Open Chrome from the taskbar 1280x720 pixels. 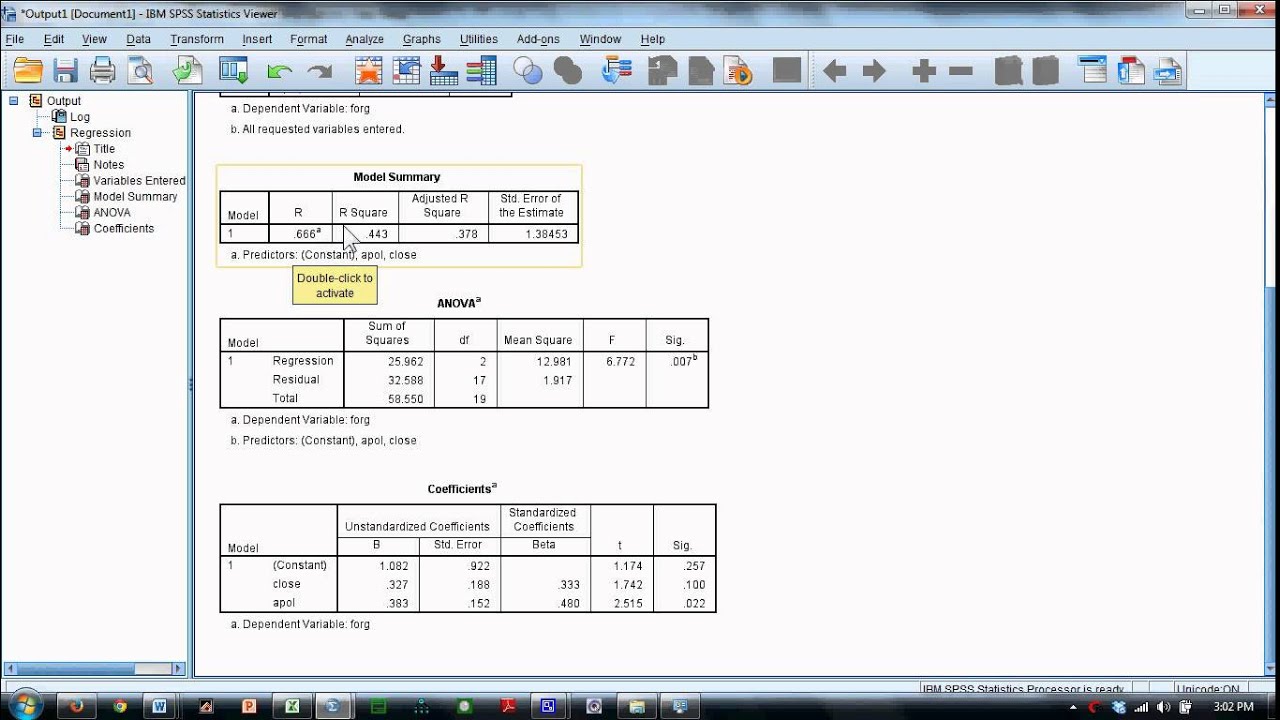(119, 706)
